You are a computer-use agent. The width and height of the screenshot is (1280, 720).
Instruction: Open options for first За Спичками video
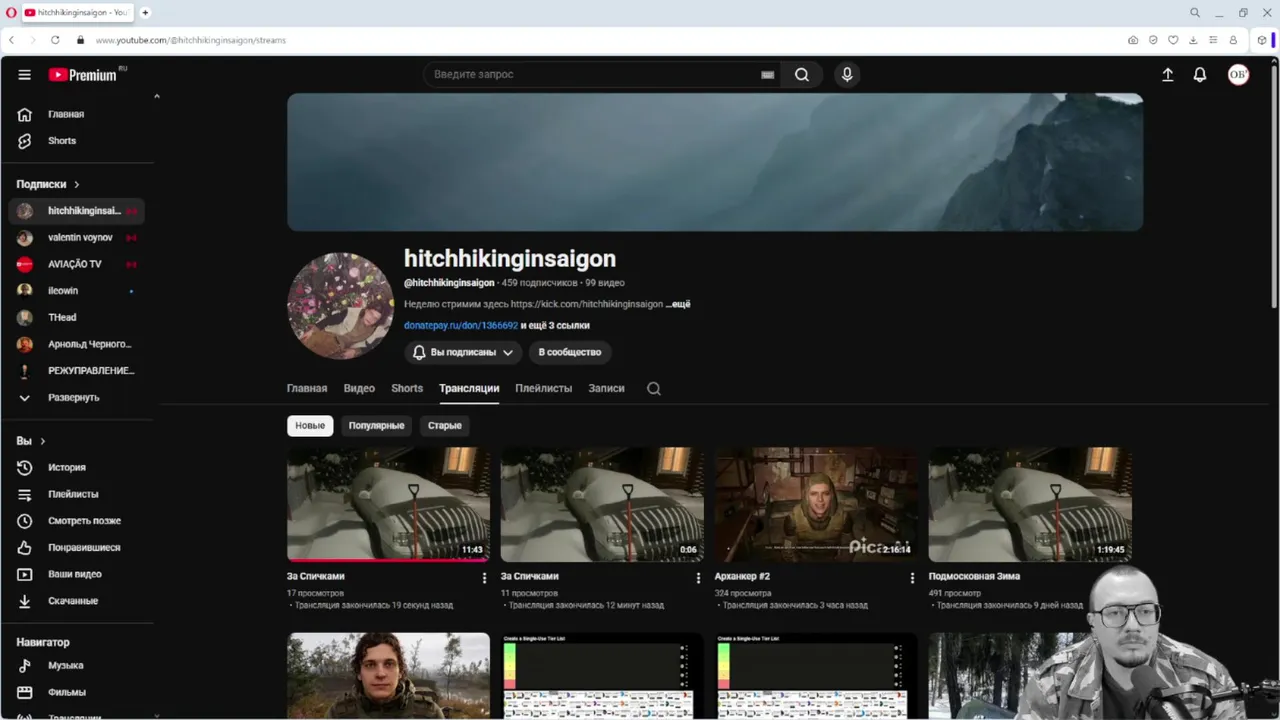click(484, 578)
